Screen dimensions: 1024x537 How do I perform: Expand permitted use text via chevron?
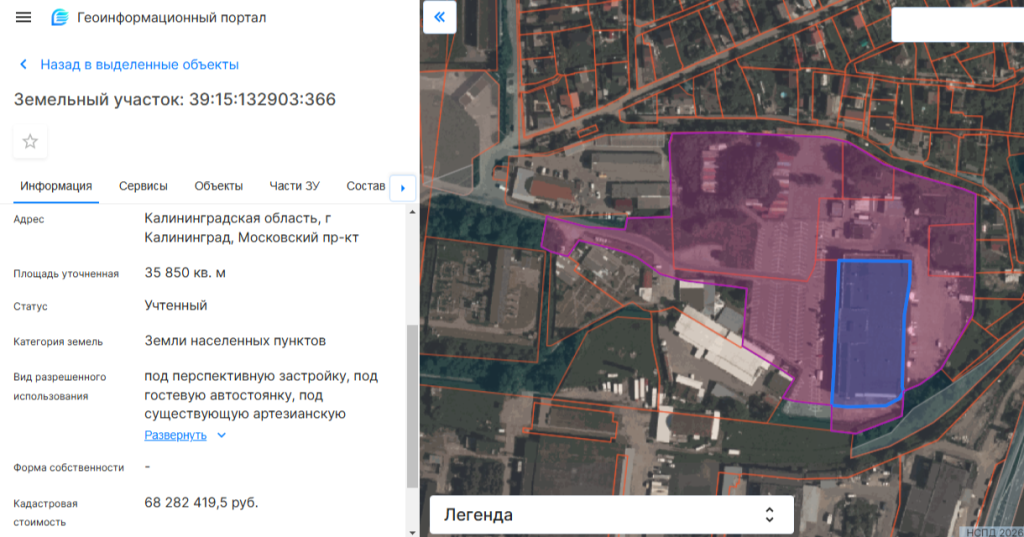click(222, 436)
